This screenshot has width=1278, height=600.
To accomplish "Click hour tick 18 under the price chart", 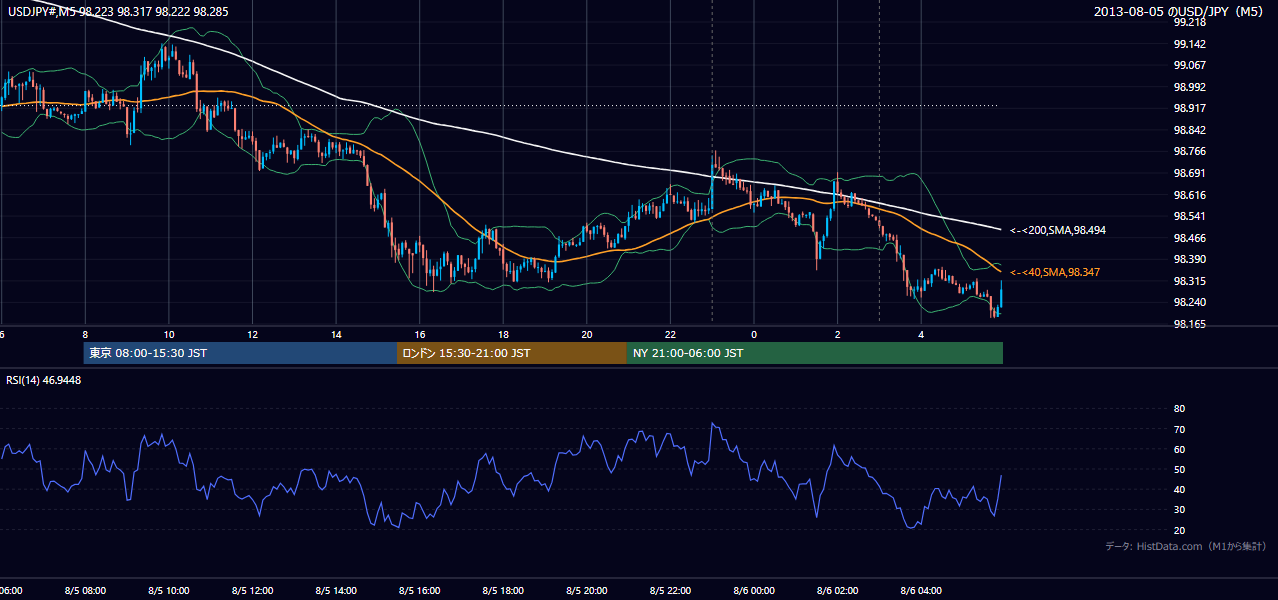I will pyautogui.click(x=503, y=335).
